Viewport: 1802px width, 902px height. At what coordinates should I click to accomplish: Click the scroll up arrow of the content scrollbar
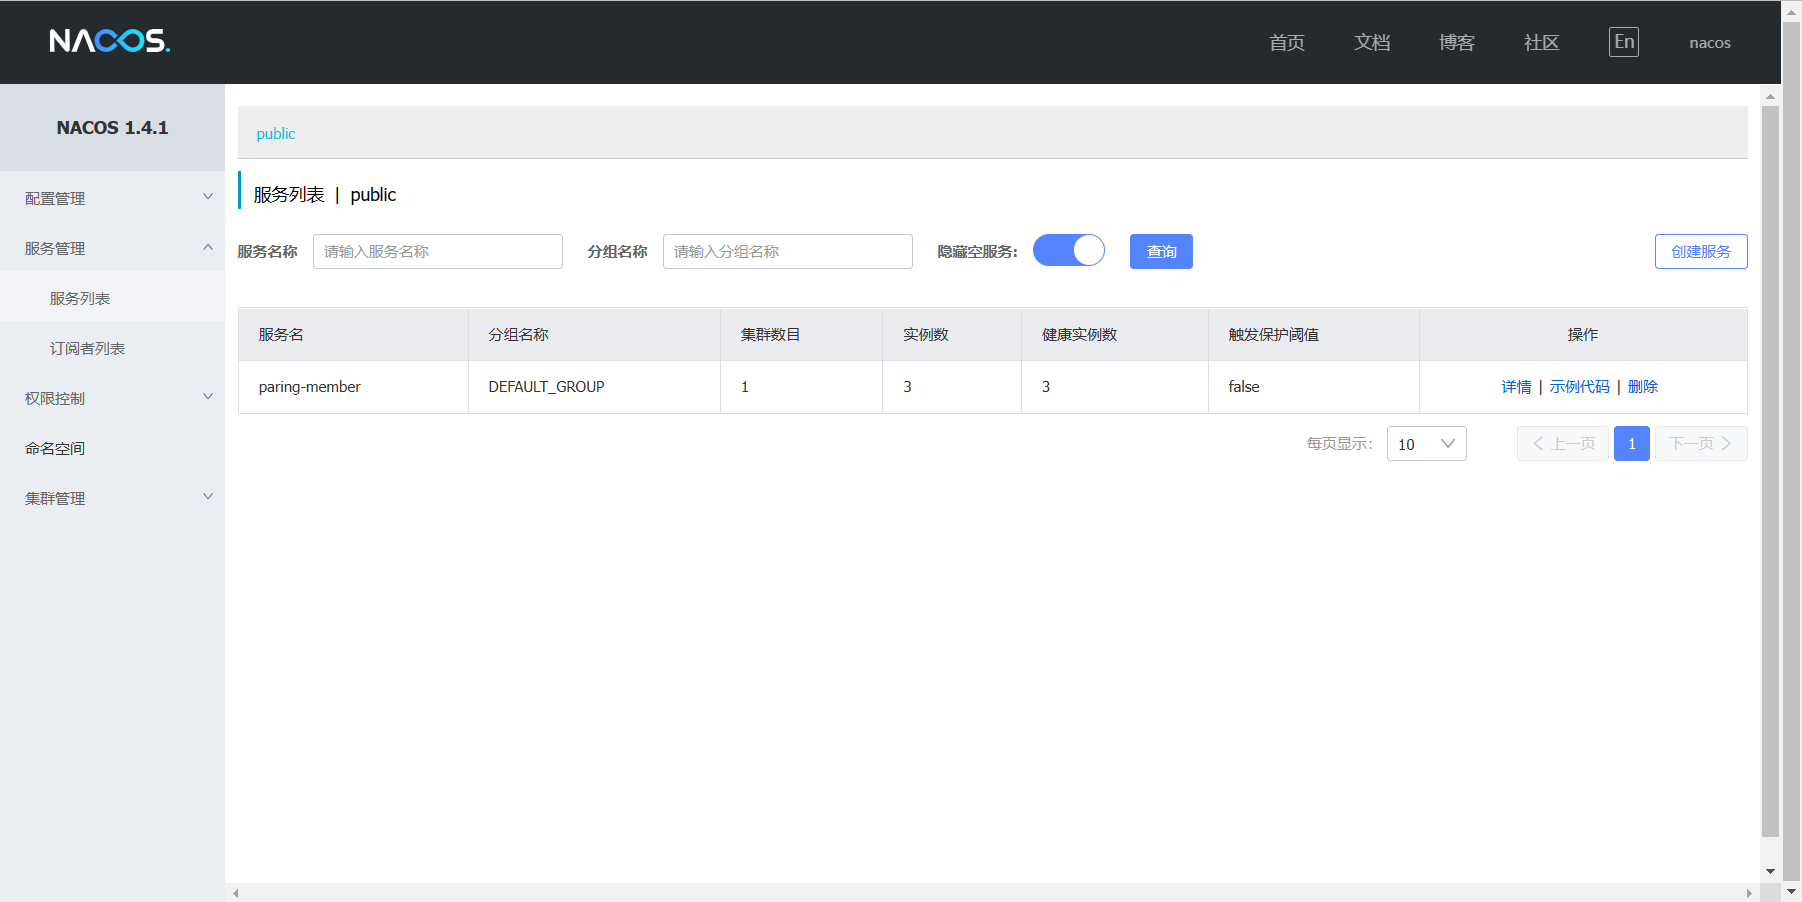pos(1770,97)
